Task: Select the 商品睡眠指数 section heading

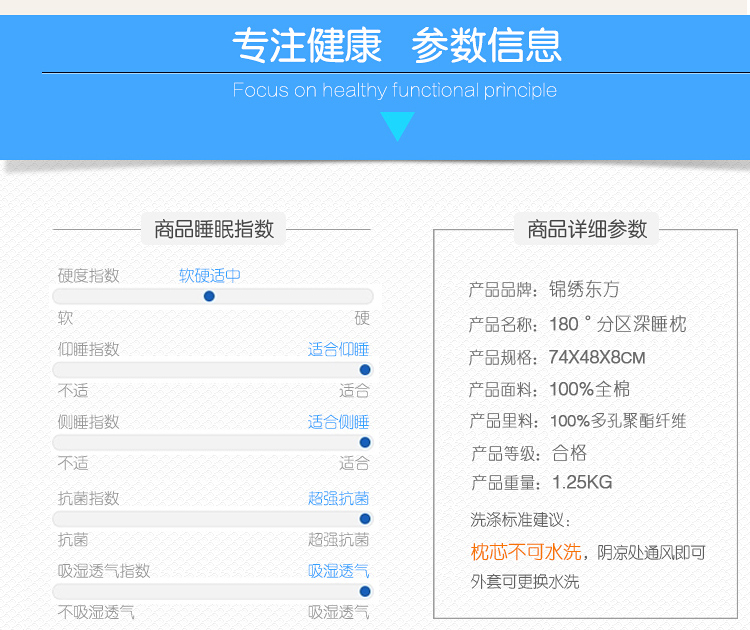Action: (x=214, y=229)
